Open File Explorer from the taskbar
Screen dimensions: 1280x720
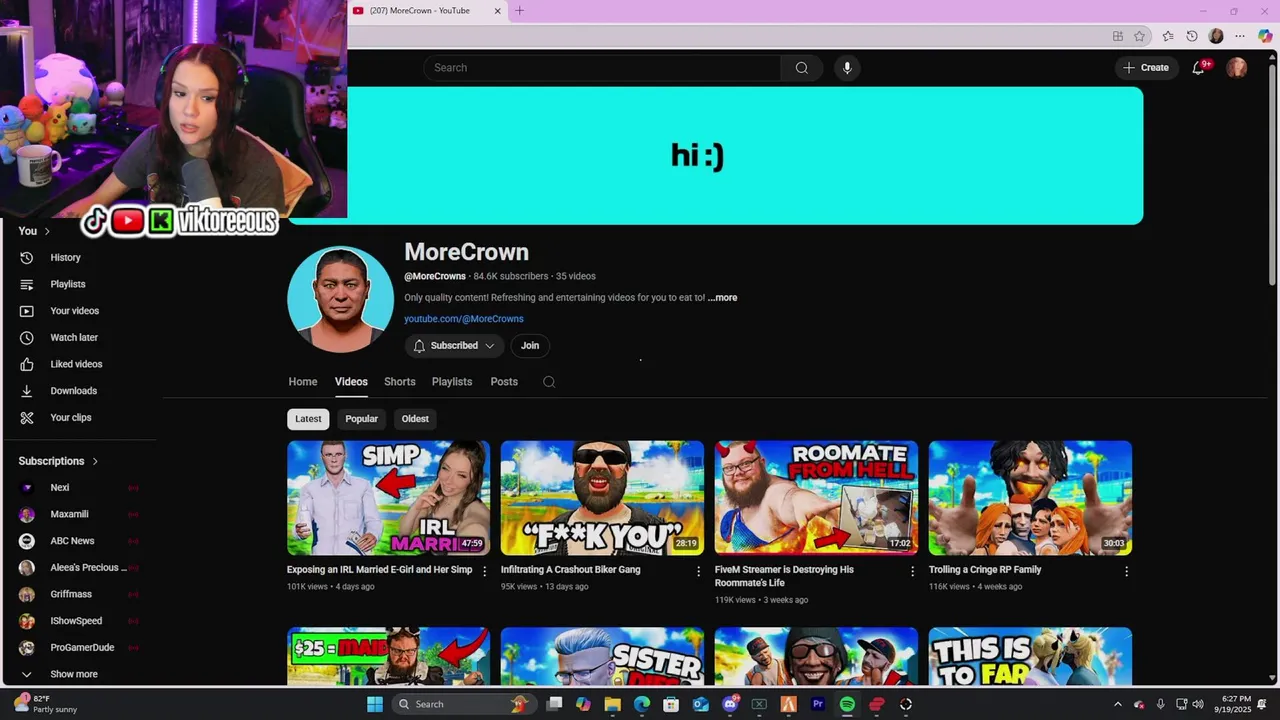tap(612, 704)
